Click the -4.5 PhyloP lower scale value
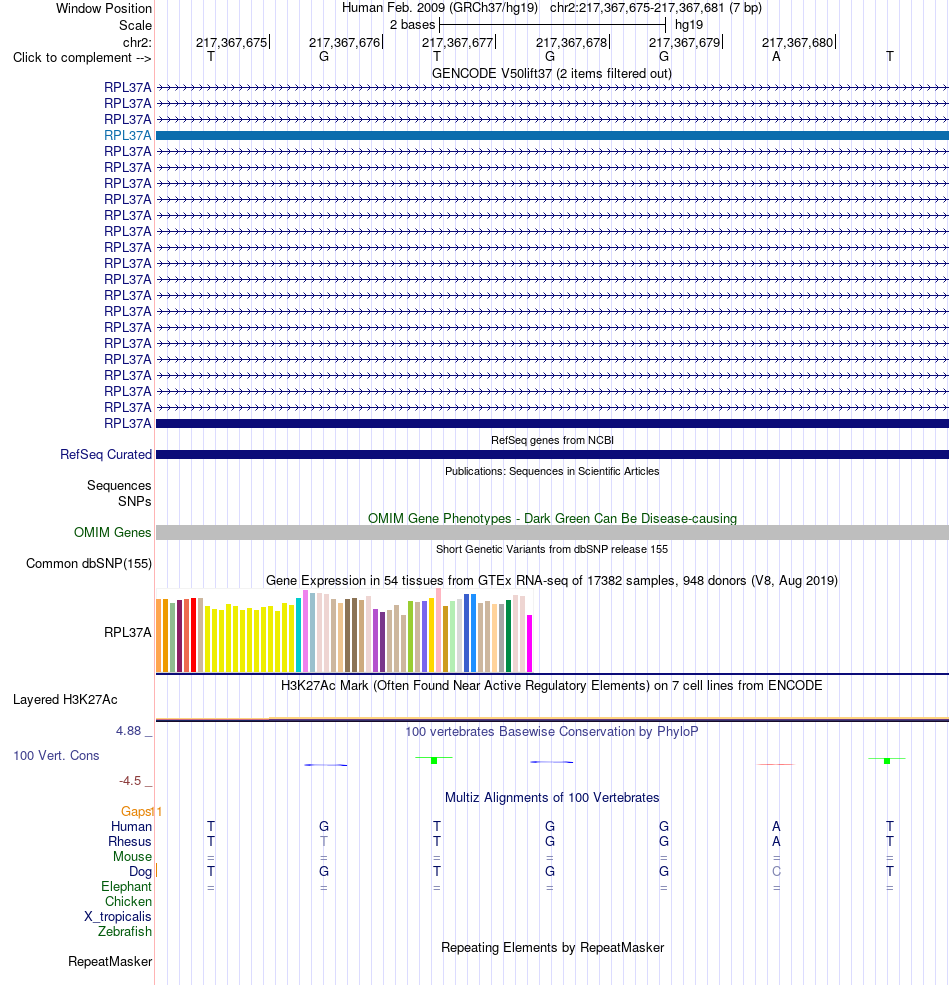The image size is (950, 985). tap(130, 781)
